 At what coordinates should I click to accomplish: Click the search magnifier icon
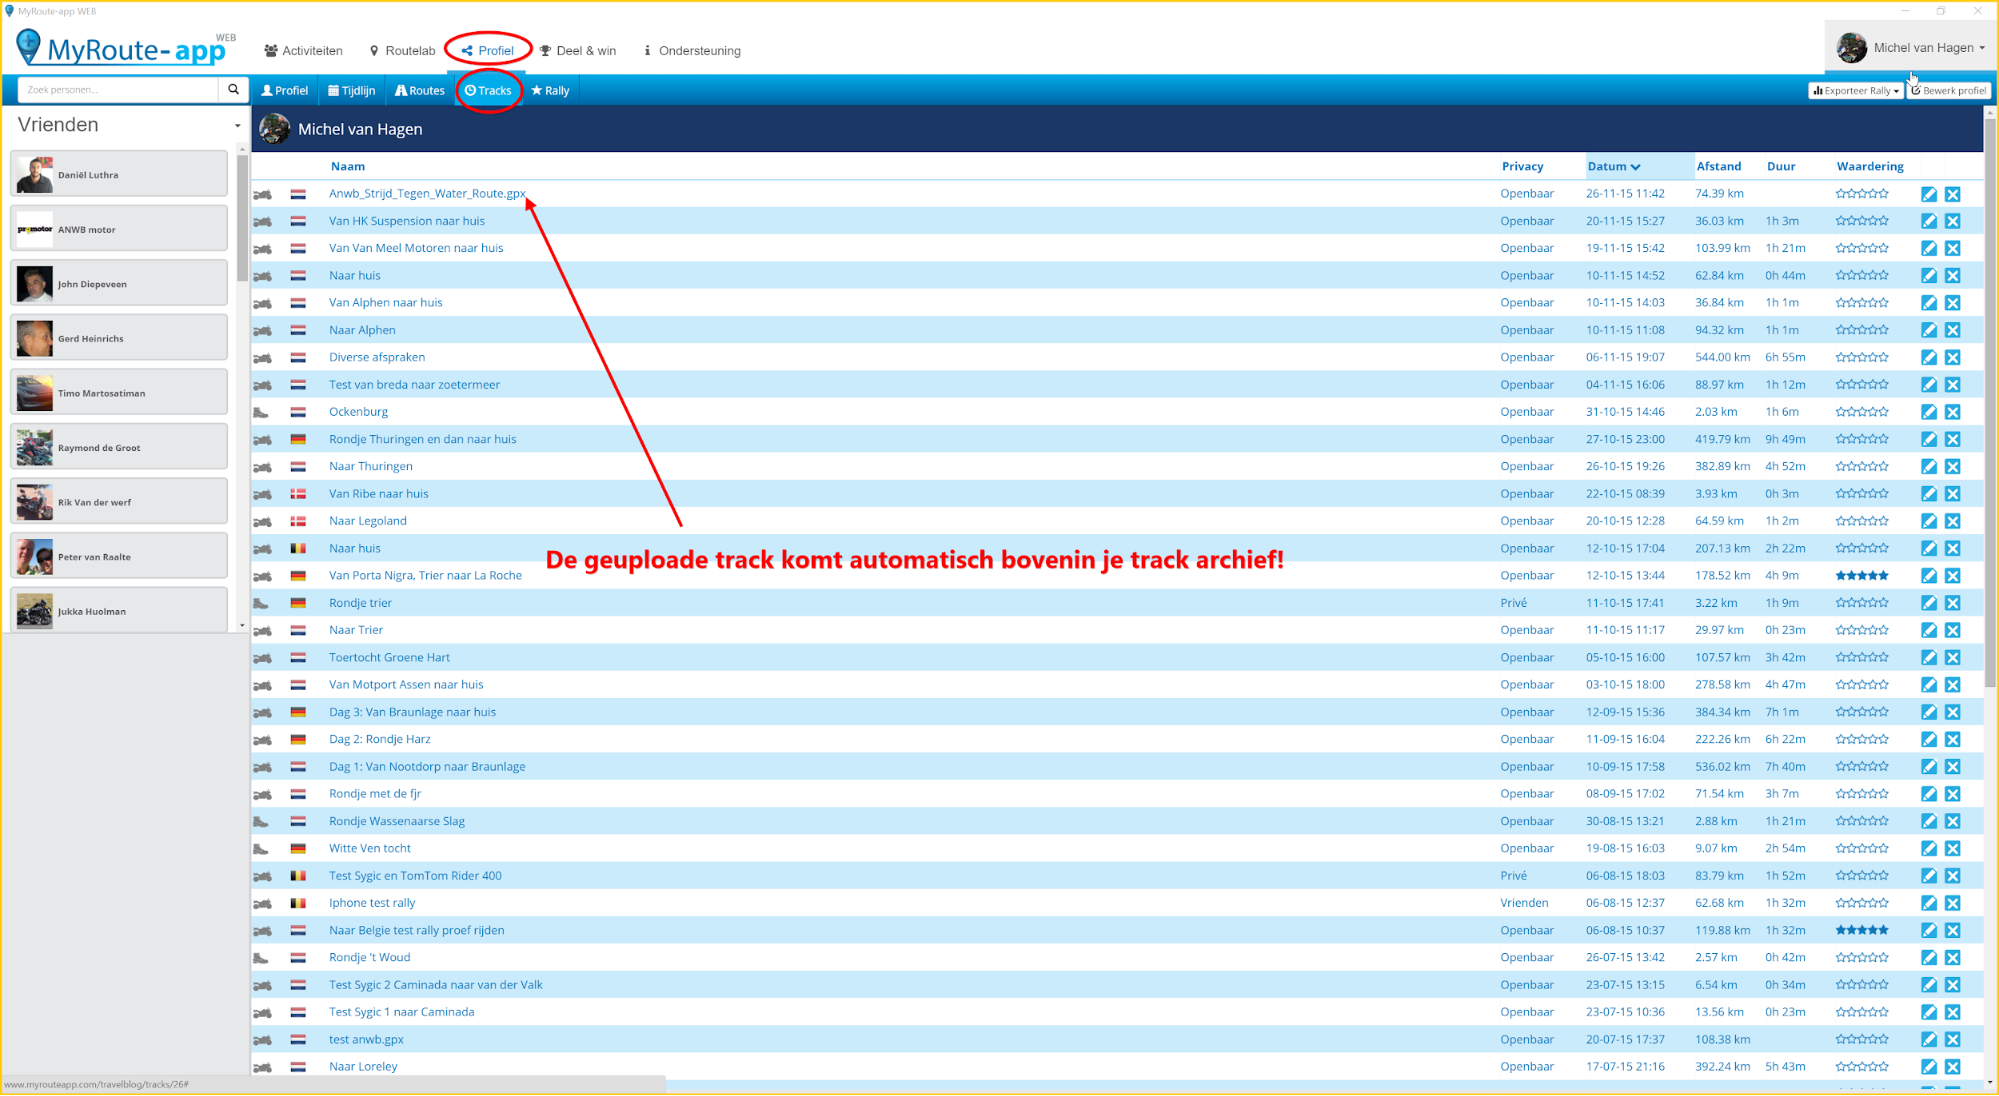pyautogui.click(x=233, y=90)
